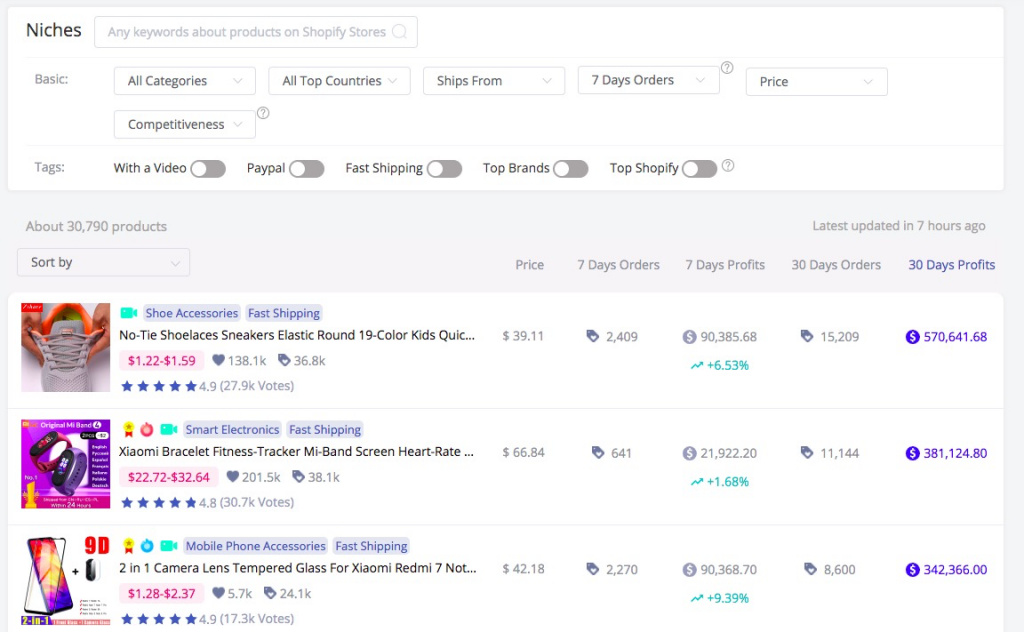This screenshot has width=1024, height=632.
Task: Click red hot badge icon on Xiaomi Bracelet row
Action: [x=147, y=429]
